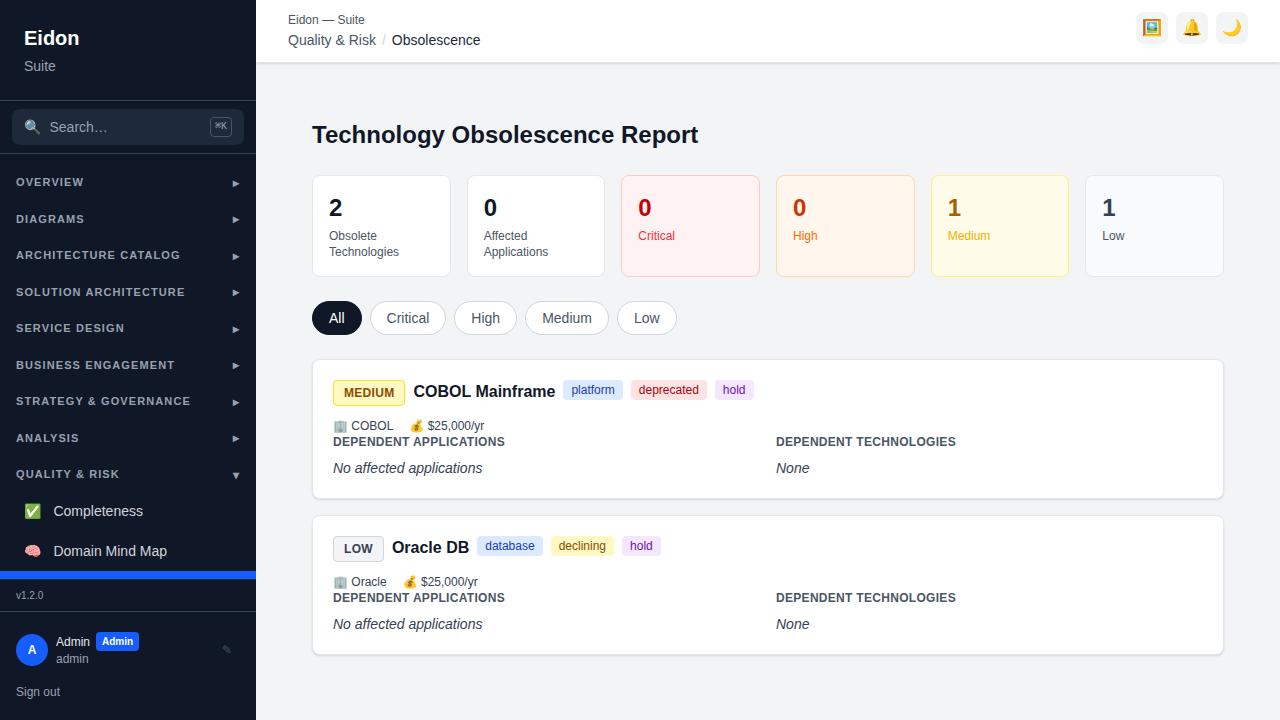Click the COBOL vendor building icon
This screenshot has width=1280, height=720.
(340, 426)
